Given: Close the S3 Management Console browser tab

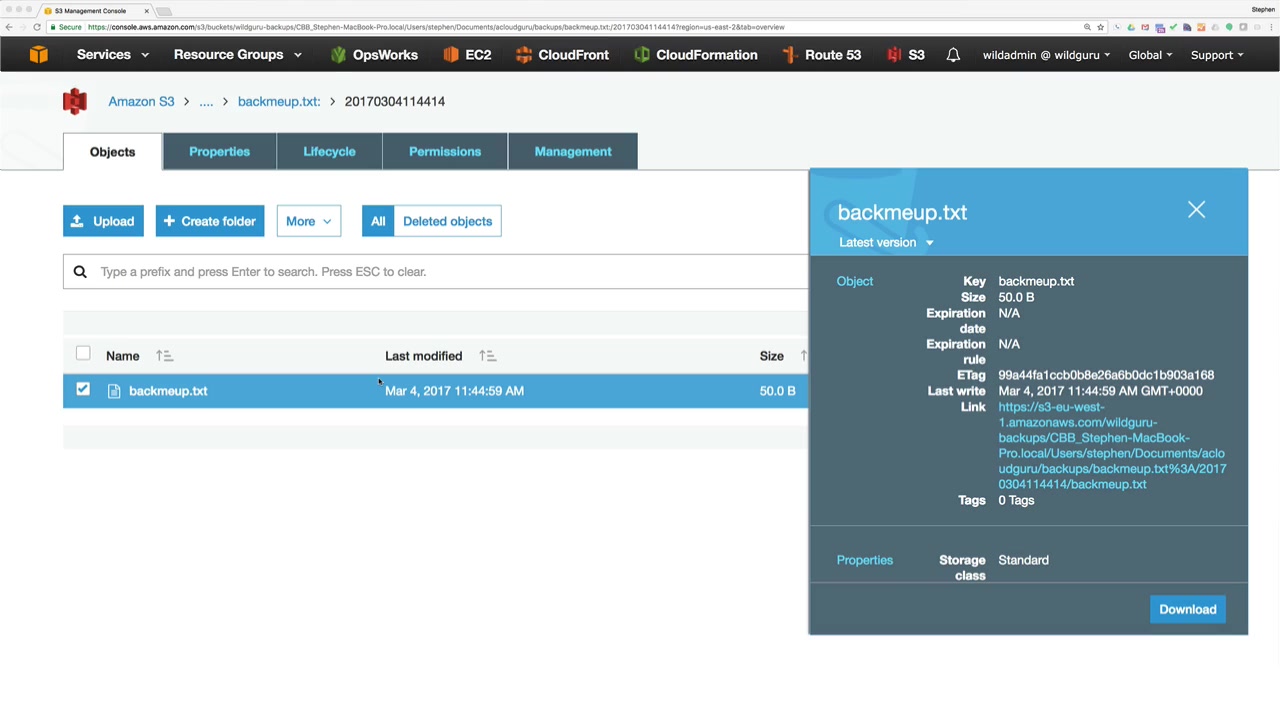Looking at the screenshot, I should click(146, 11).
